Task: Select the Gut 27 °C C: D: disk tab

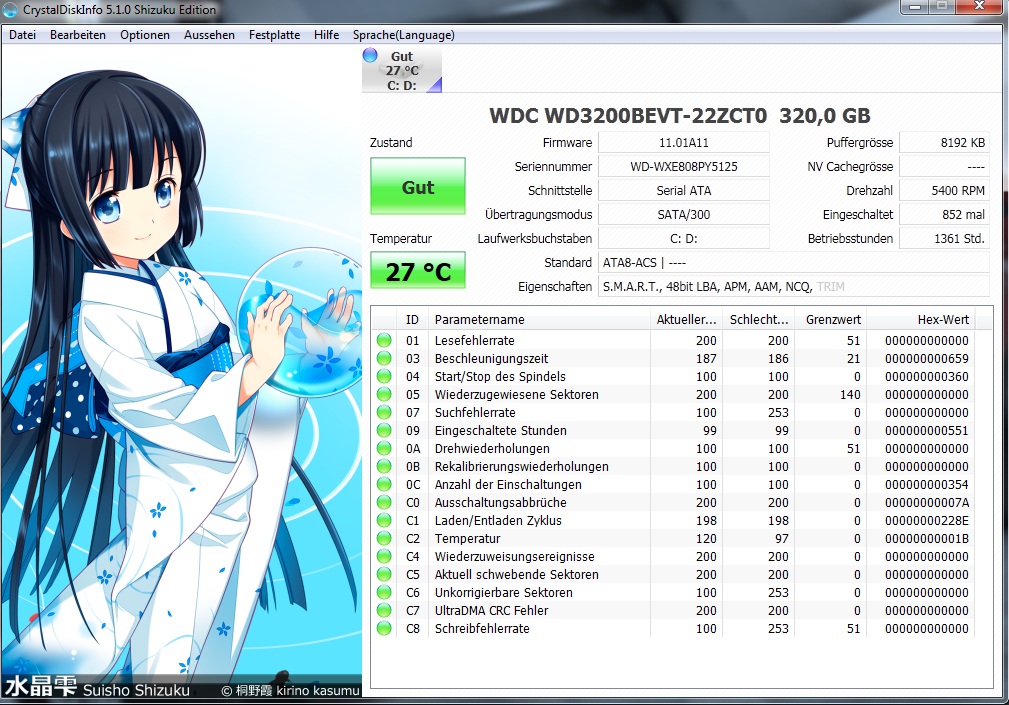Action: [x=402, y=70]
